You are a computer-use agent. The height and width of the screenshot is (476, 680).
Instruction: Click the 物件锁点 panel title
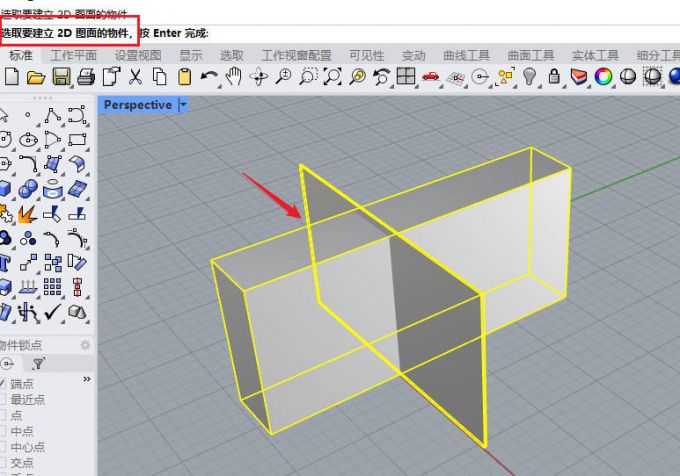(20, 345)
